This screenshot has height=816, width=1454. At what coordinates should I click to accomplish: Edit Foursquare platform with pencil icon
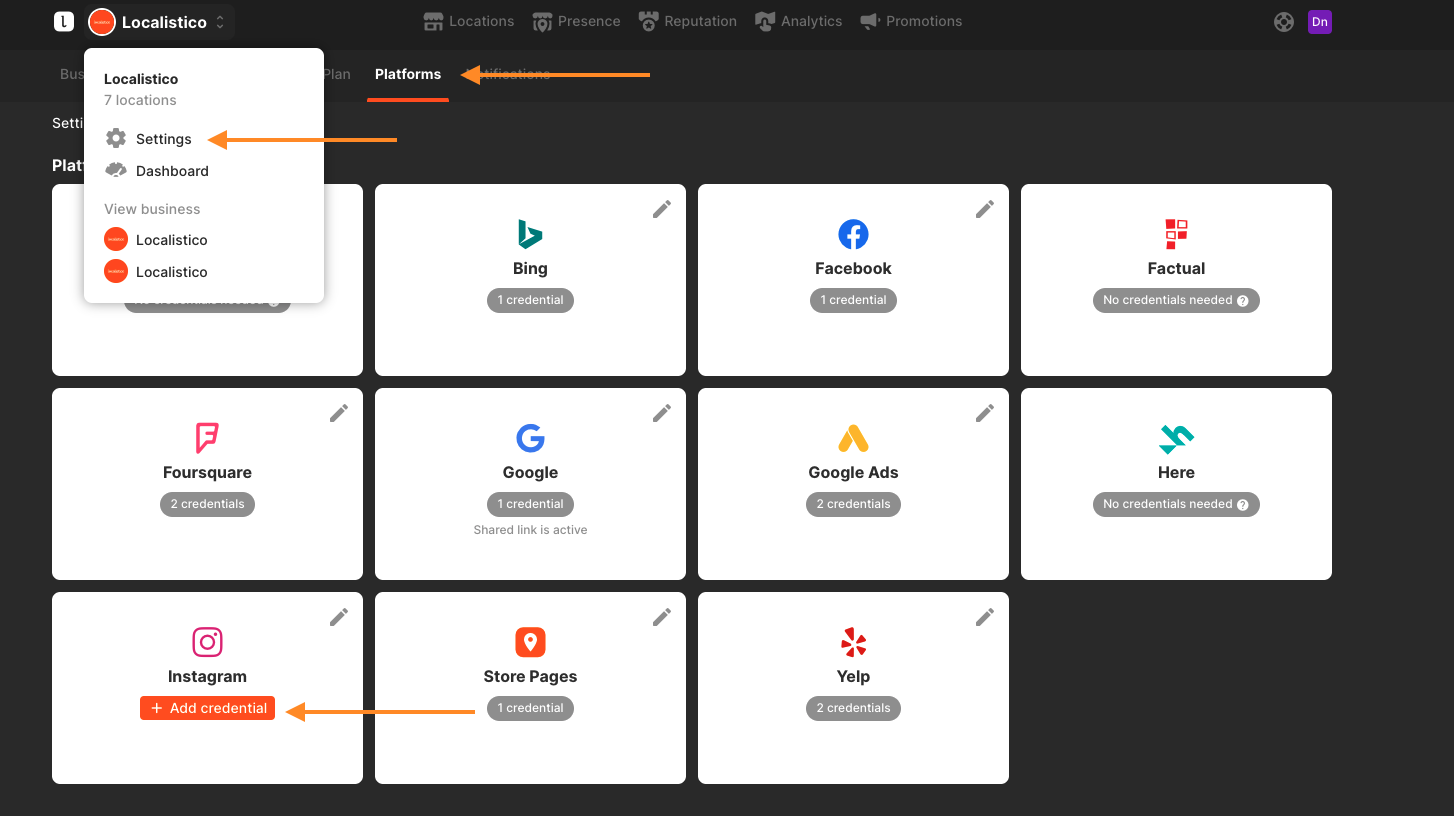tap(339, 413)
